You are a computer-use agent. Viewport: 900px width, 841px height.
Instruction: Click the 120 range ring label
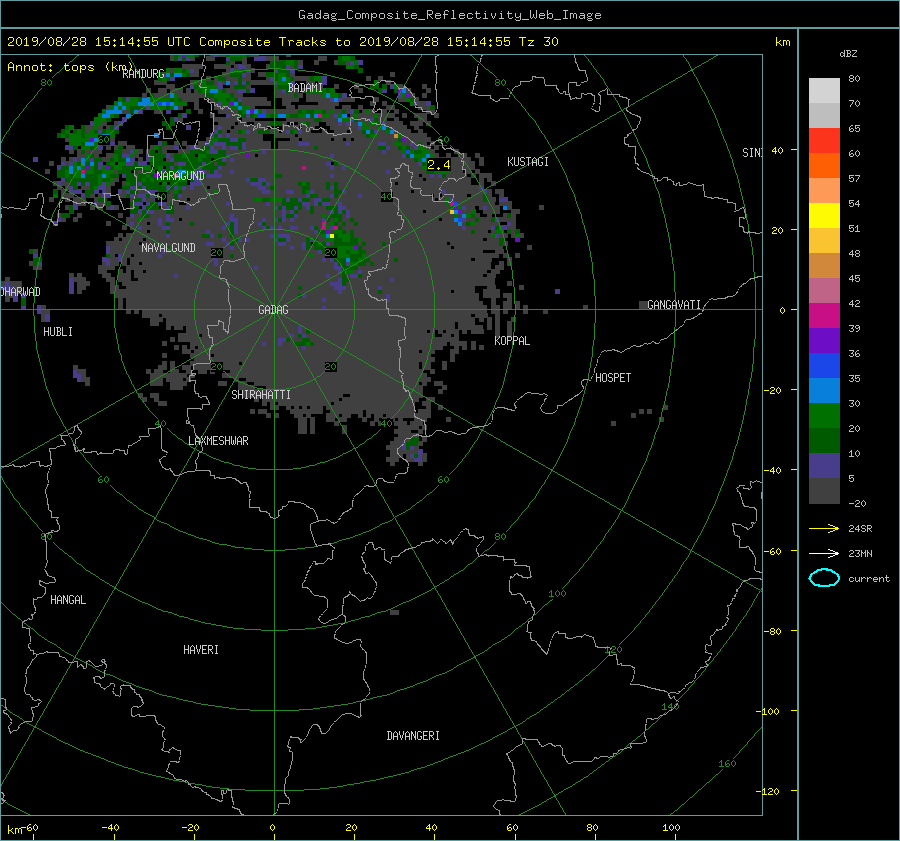pos(614,650)
